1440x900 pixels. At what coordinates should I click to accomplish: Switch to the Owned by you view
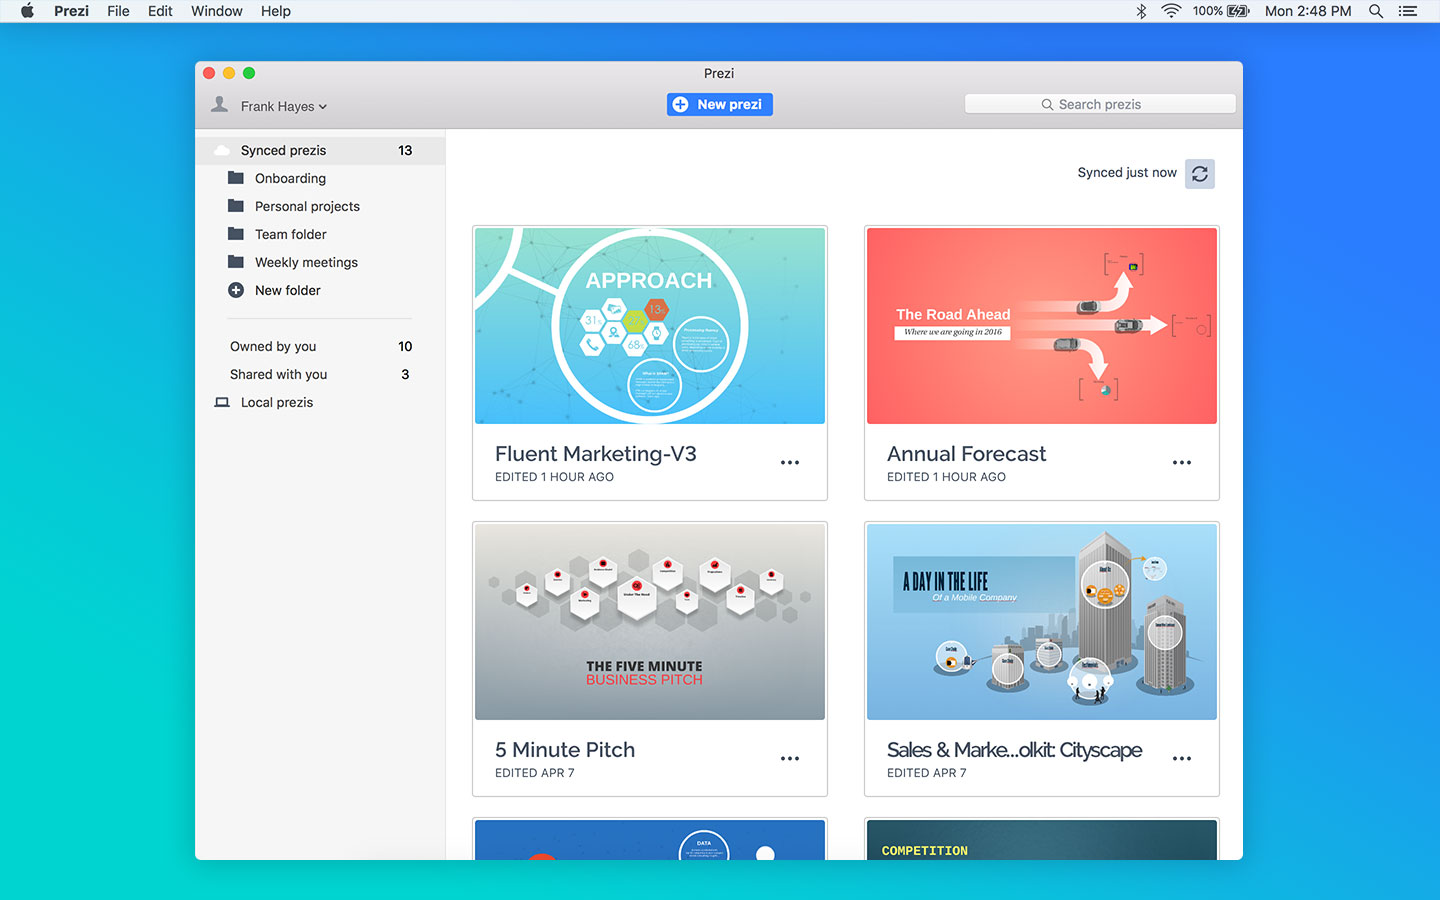tap(273, 346)
